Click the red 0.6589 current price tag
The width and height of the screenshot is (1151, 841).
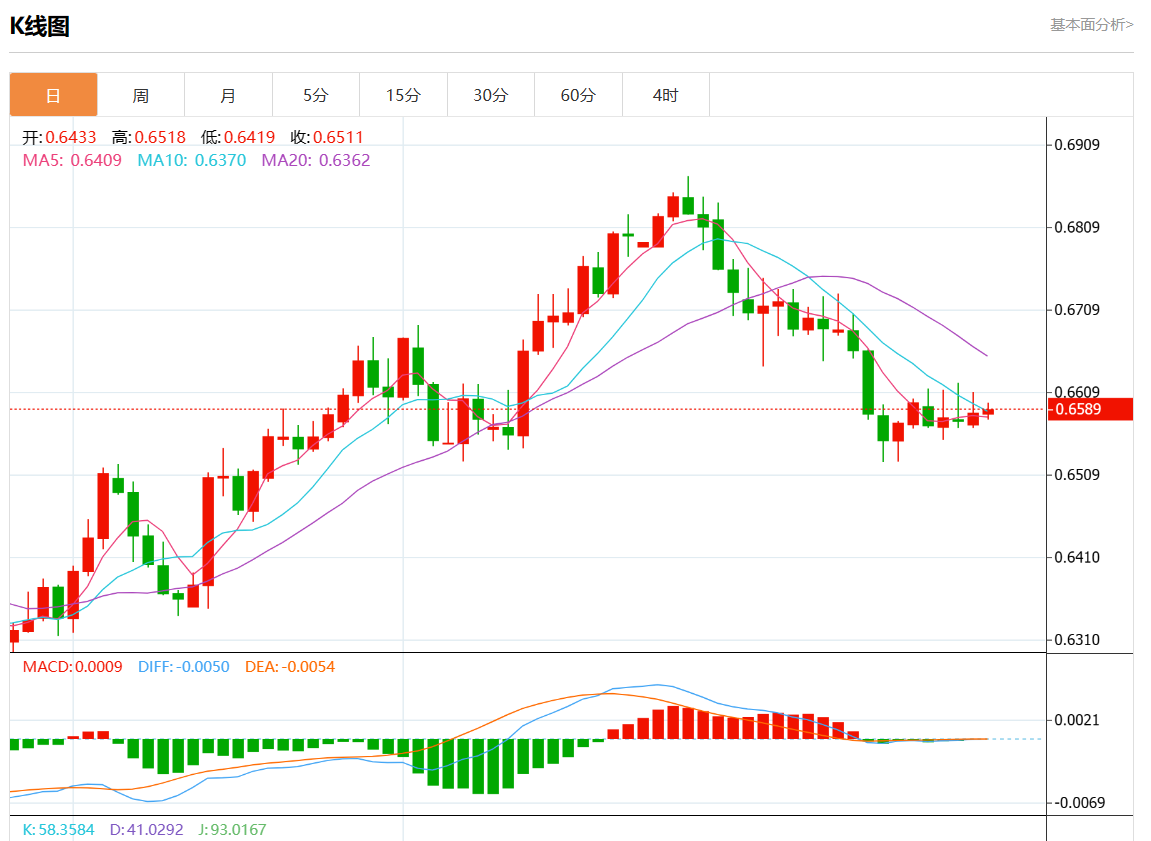(x=1090, y=409)
